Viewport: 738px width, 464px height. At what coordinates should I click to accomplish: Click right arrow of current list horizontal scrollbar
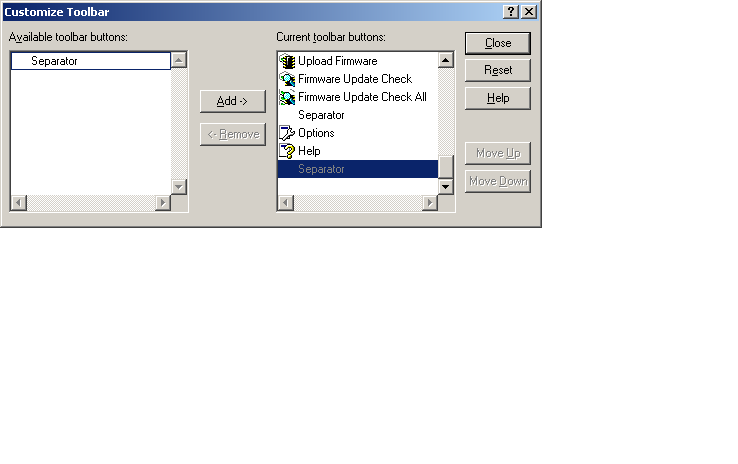pos(430,203)
